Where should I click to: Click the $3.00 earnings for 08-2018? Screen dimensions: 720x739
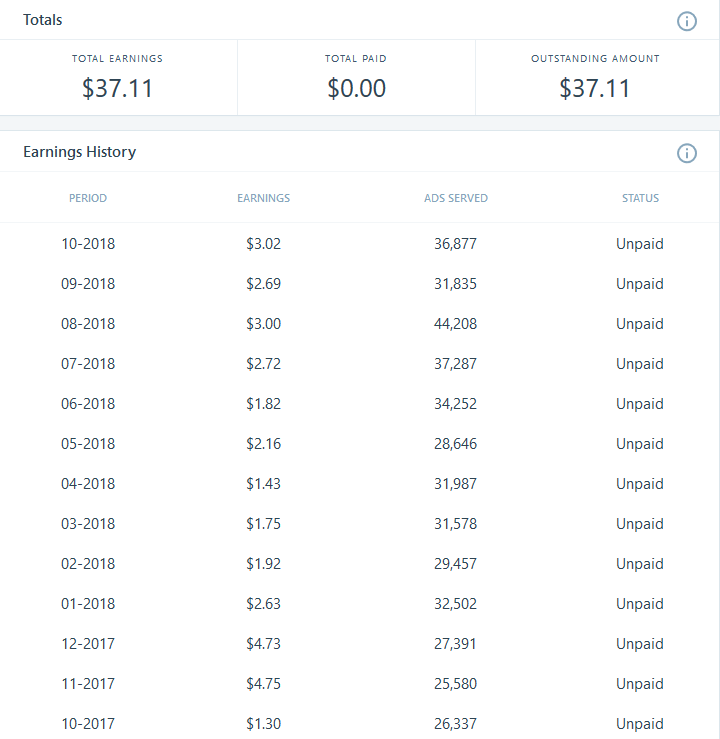(x=264, y=324)
